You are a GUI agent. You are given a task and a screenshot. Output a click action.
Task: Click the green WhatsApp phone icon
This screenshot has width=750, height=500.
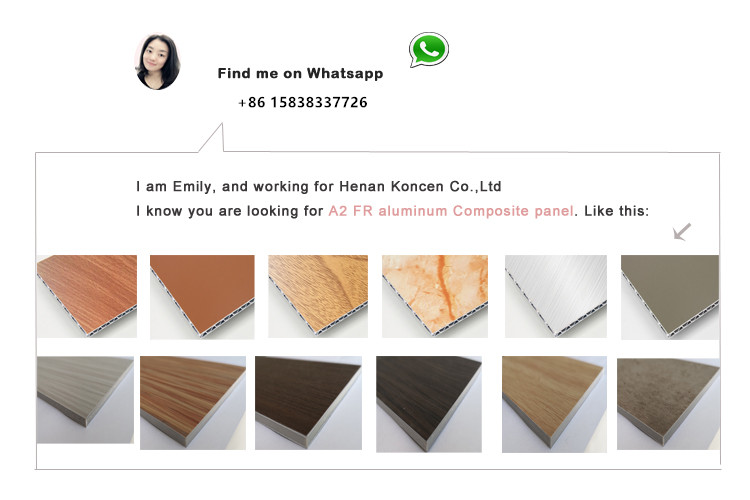tap(429, 50)
